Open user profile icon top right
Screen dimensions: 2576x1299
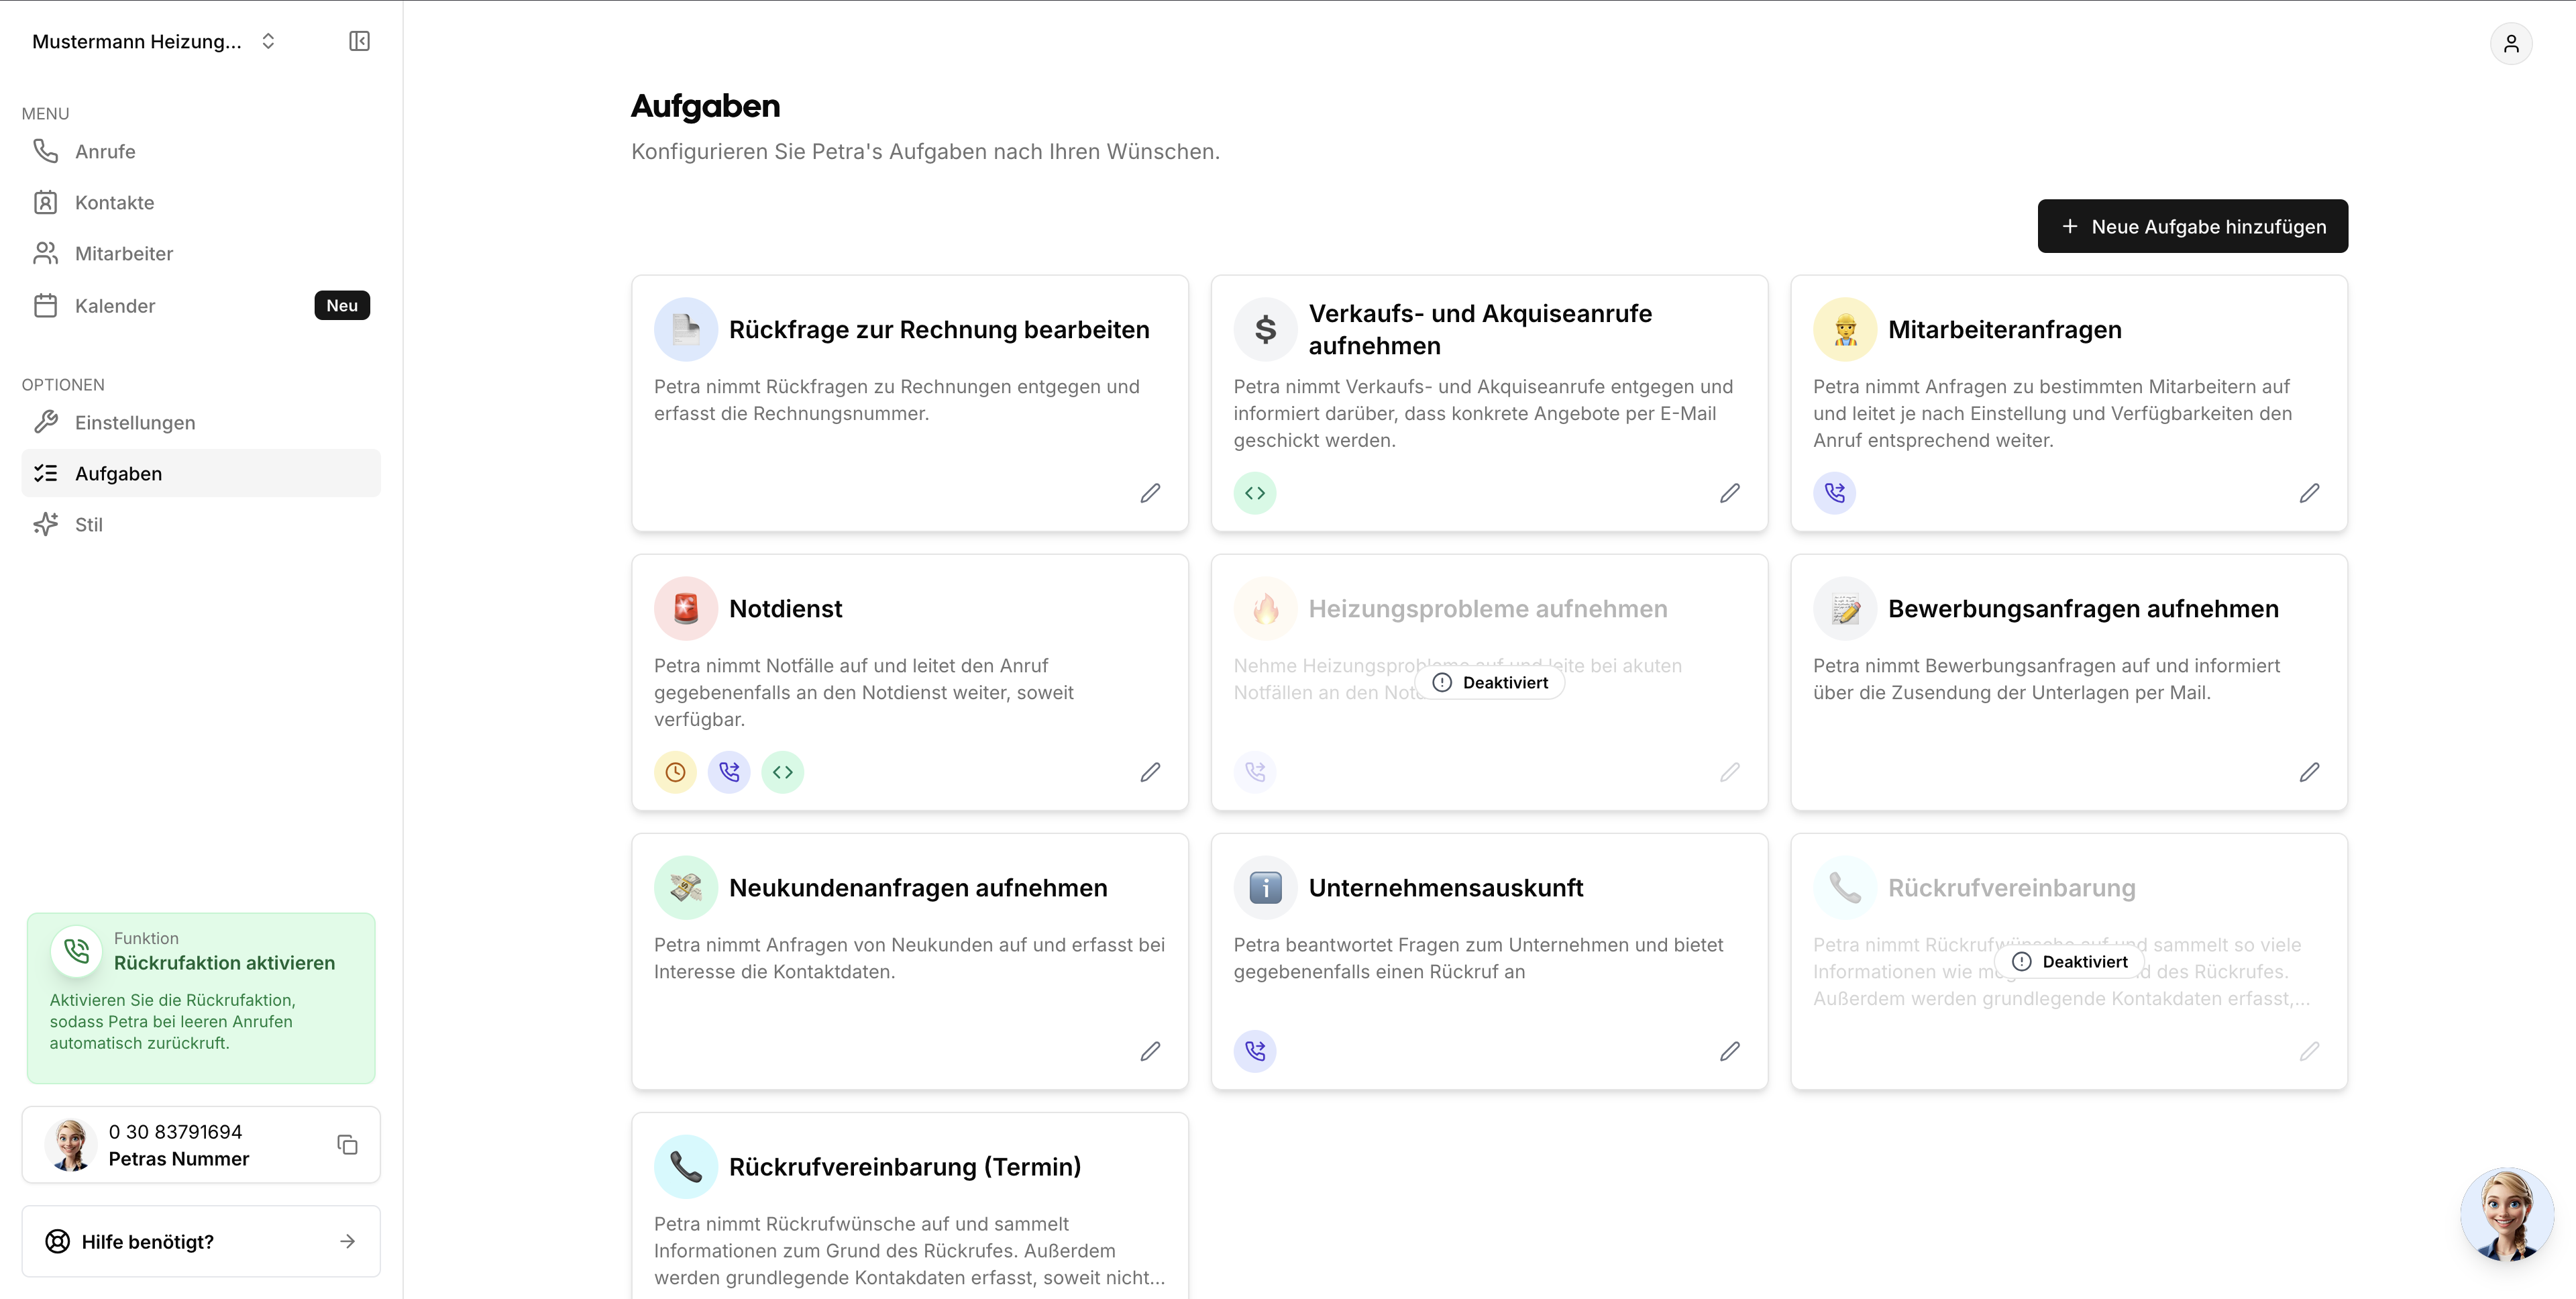click(x=2510, y=44)
